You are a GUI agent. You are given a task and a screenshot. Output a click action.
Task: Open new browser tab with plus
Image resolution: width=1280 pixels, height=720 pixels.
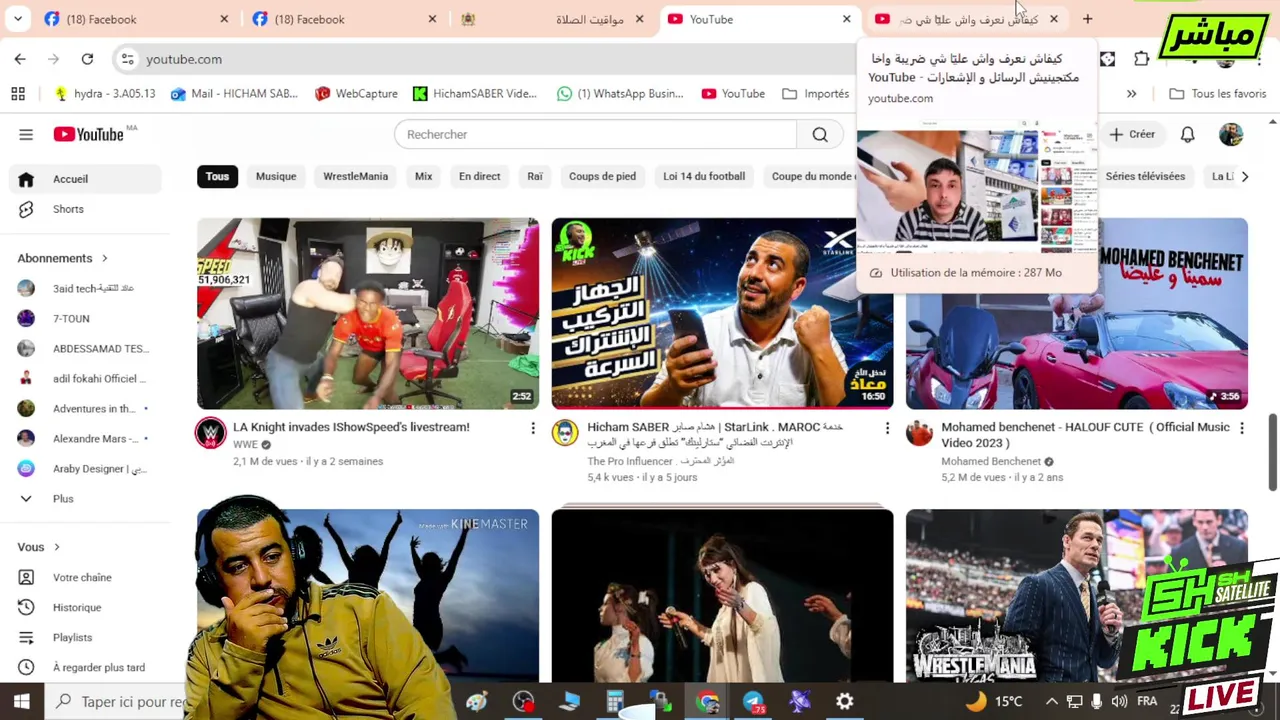click(x=1087, y=19)
